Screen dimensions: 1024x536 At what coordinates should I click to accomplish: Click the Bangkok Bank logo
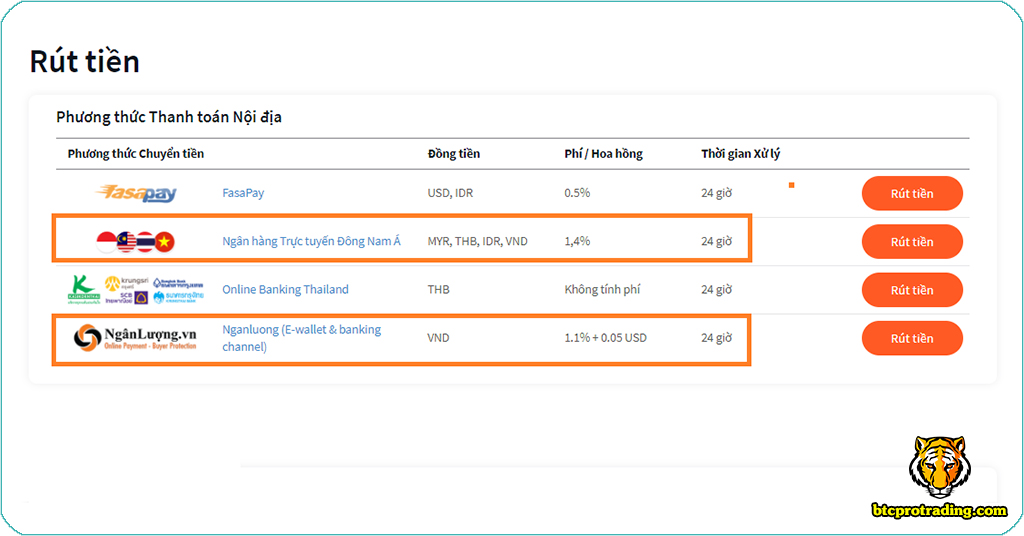pos(178,282)
